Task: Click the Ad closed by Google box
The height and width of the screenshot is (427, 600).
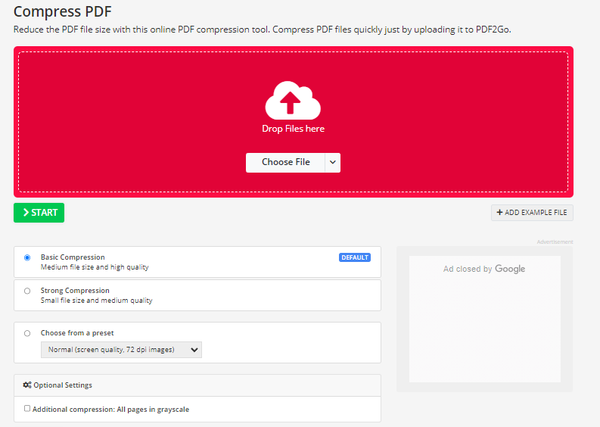Action: (x=485, y=319)
